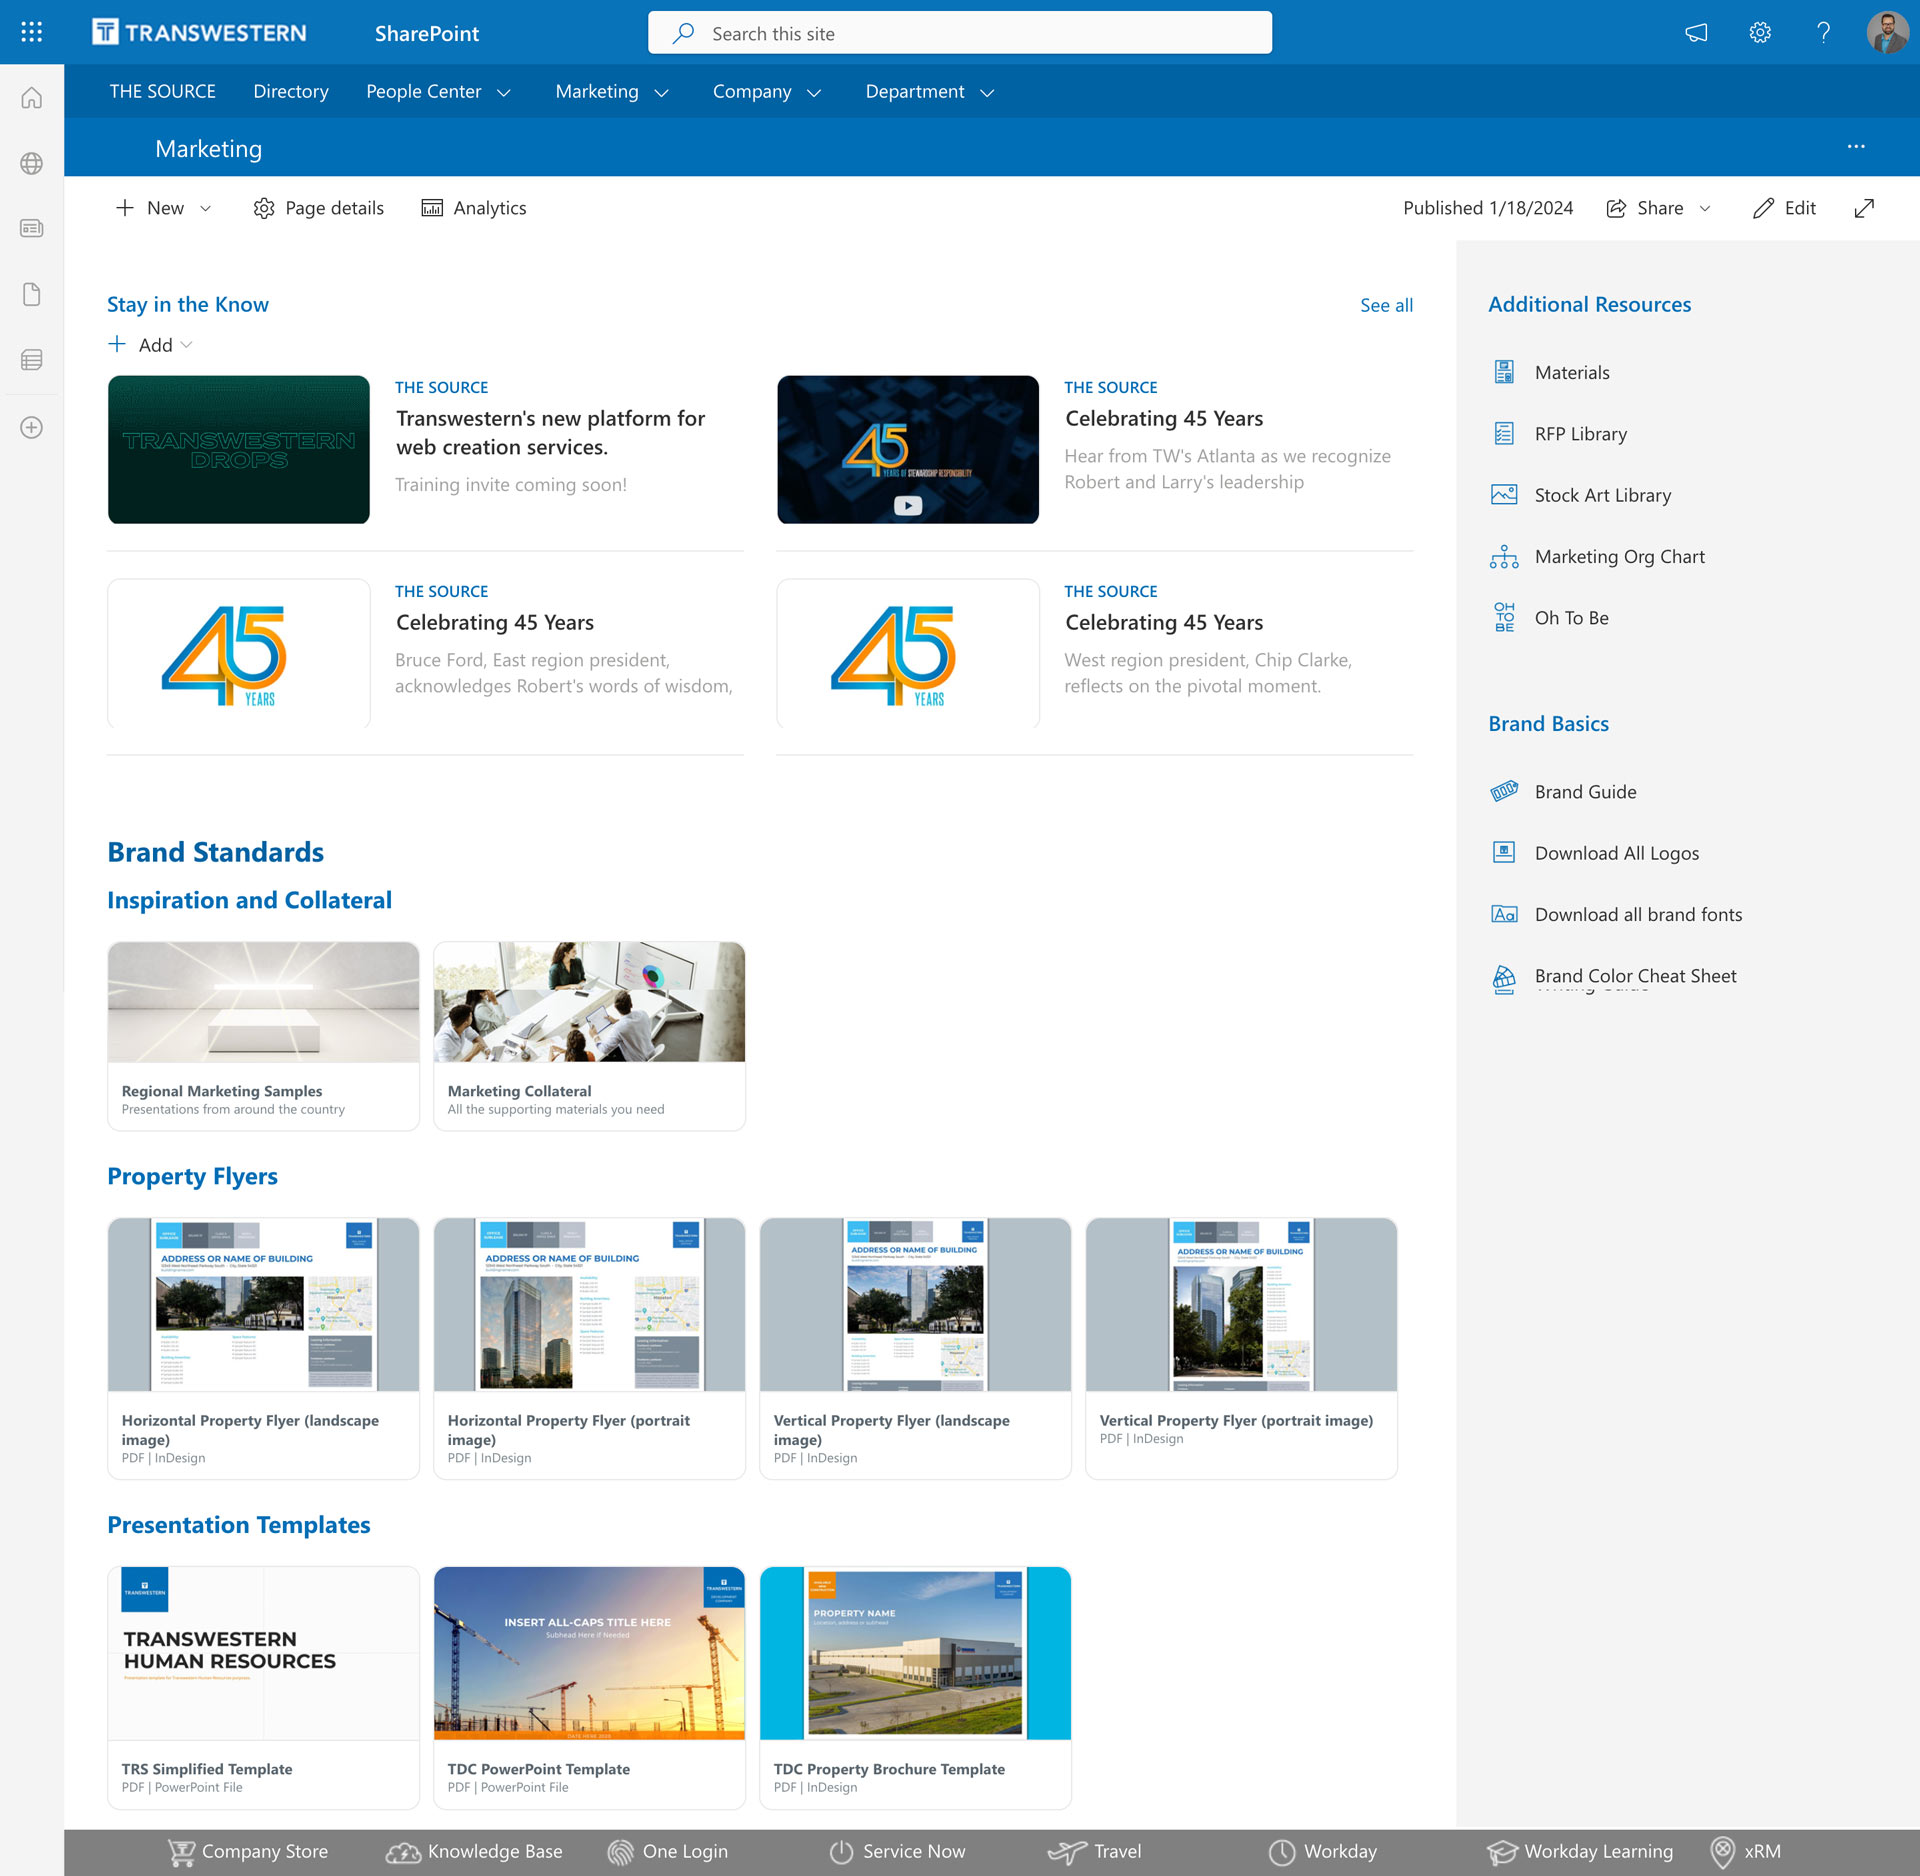Click the Marketing Org Chart icon
1920x1876 pixels.
click(x=1504, y=556)
